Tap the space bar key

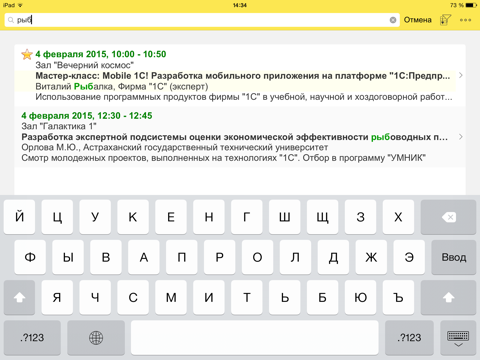(255, 338)
